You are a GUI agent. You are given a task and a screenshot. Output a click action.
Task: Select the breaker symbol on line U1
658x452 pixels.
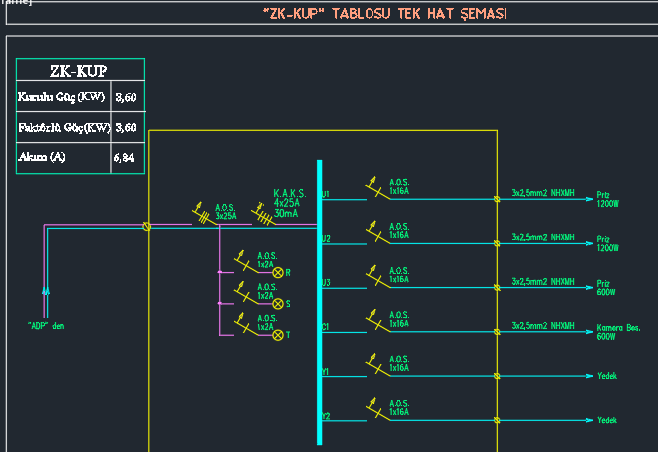378,188
